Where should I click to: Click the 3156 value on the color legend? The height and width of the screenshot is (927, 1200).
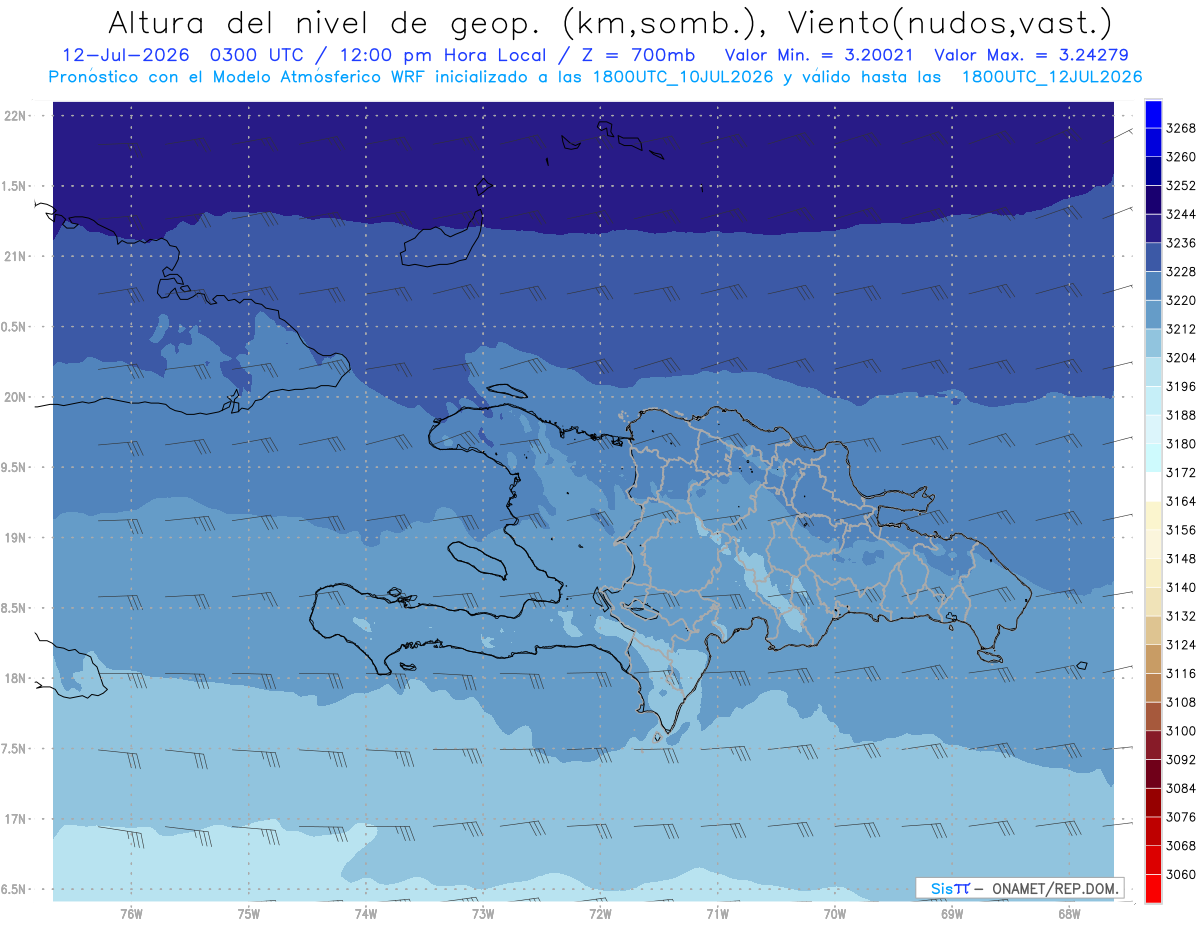point(1181,530)
